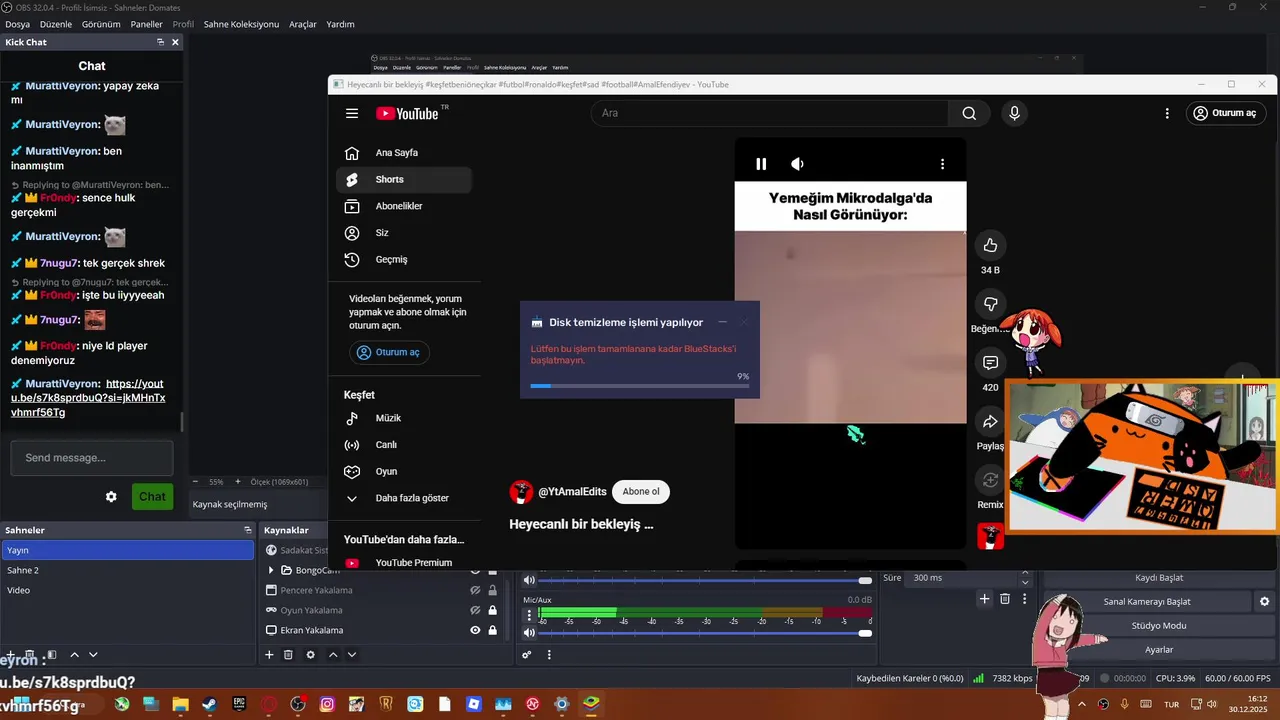The height and width of the screenshot is (720, 1280).
Task: Open Siz in YouTube sidebar
Action: click(404, 233)
